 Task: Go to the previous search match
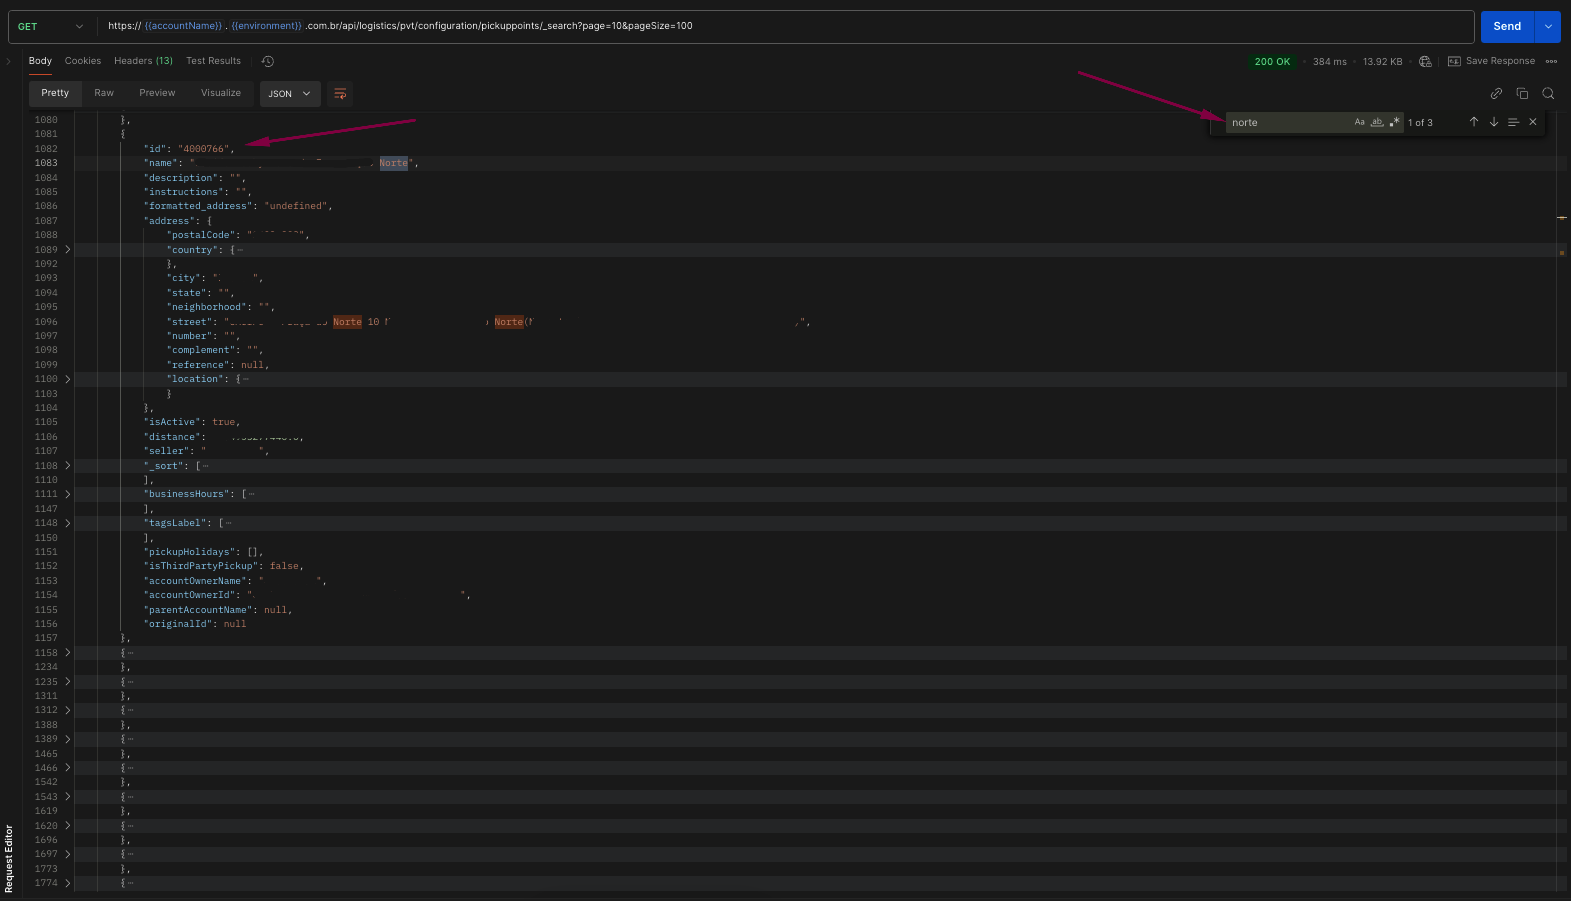pos(1474,122)
